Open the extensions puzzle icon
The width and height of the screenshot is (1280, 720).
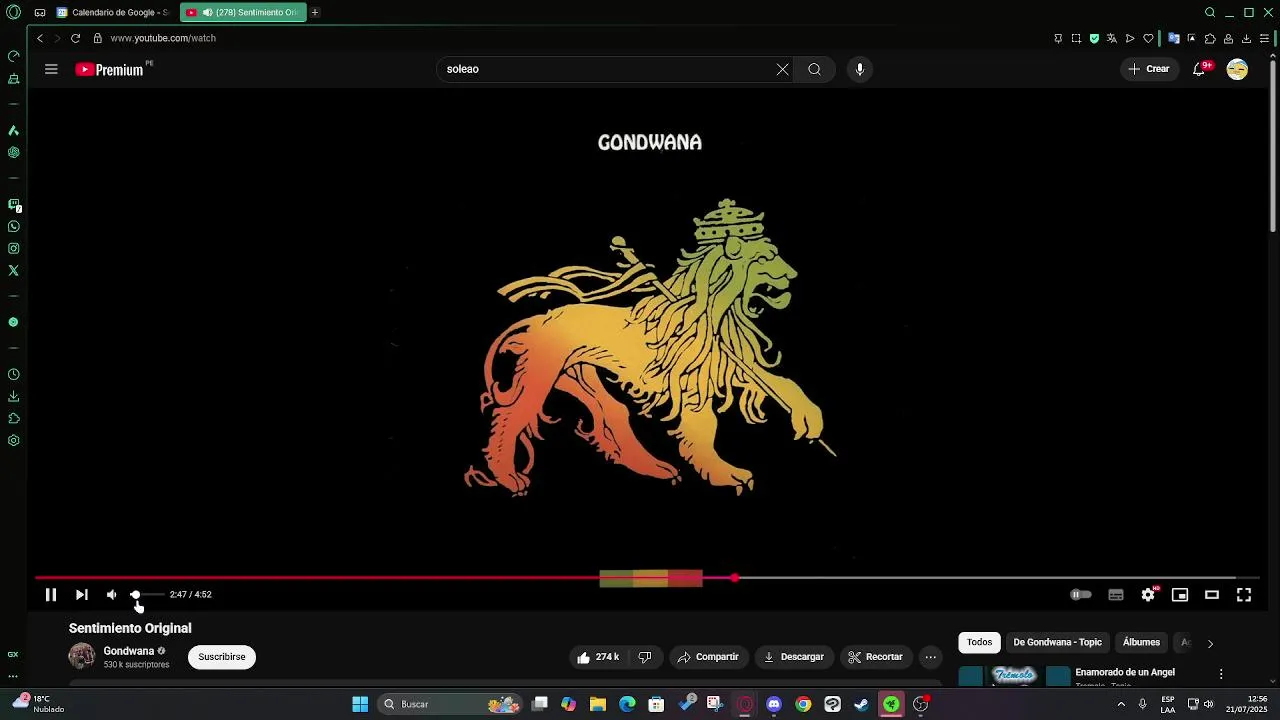click(1210, 38)
